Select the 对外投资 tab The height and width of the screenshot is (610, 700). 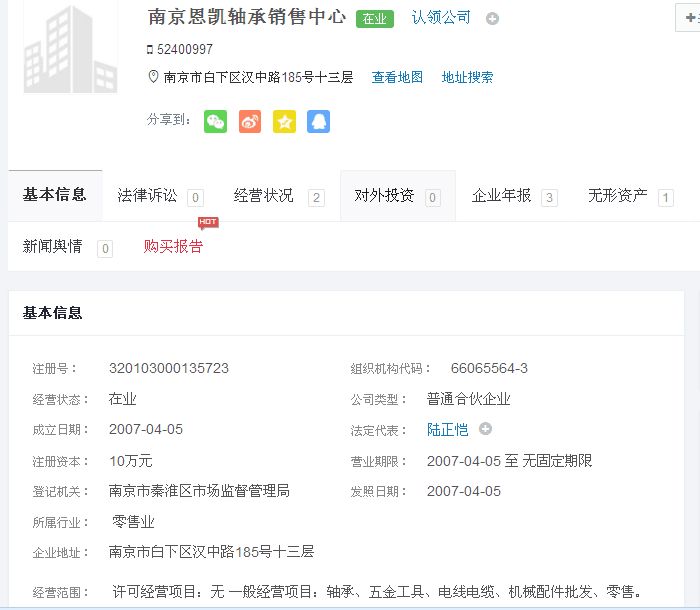[385, 196]
